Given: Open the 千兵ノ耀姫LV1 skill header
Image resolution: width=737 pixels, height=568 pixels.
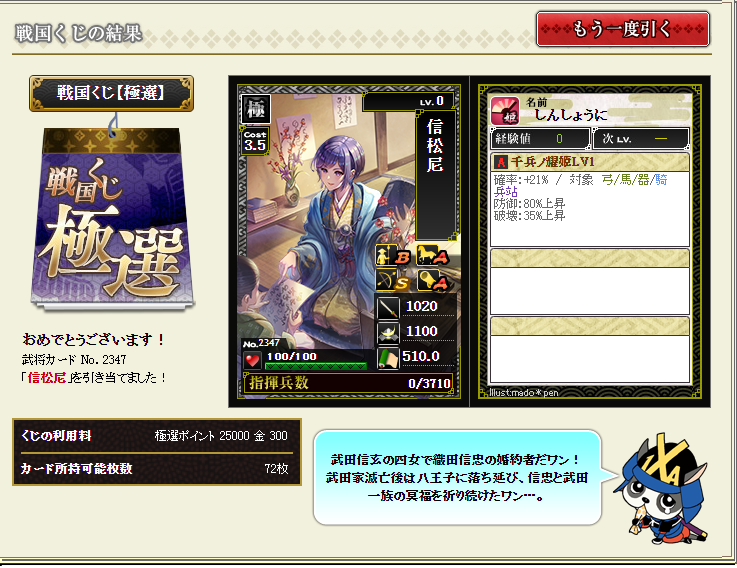Looking at the screenshot, I should [x=590, y=162].
